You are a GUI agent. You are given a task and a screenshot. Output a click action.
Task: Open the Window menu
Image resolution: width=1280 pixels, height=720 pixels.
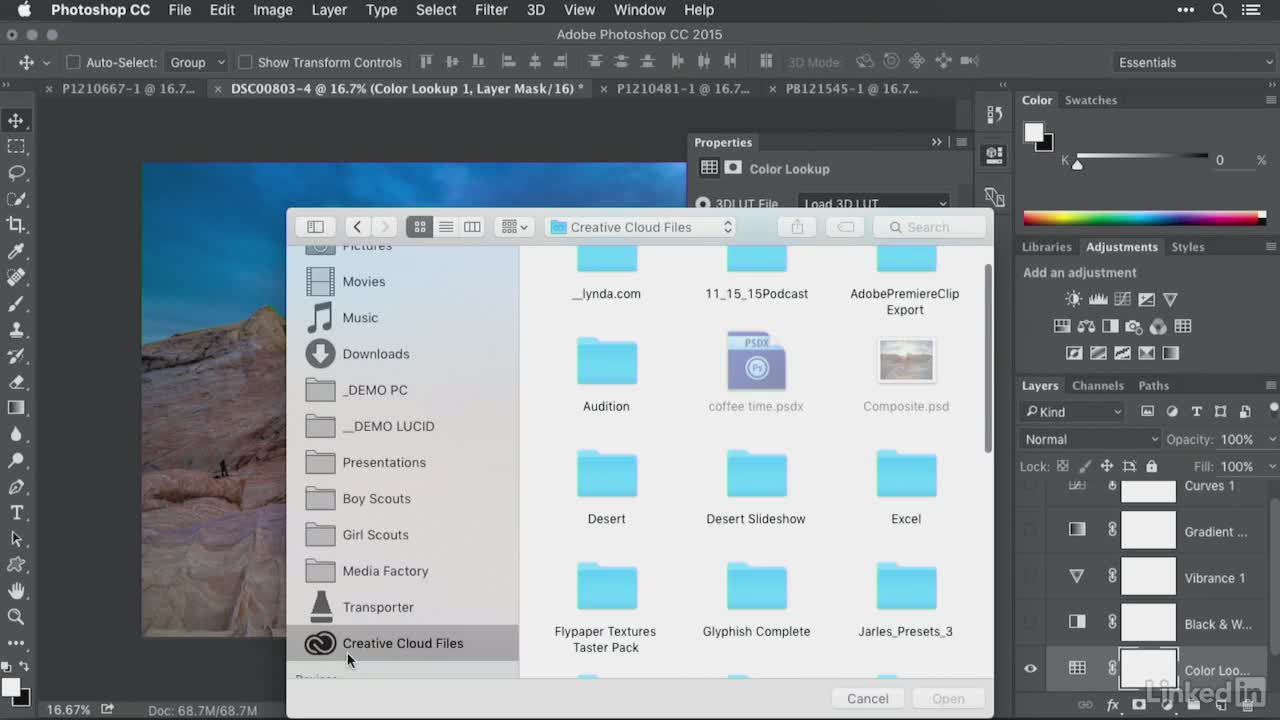tap(639, 10)
